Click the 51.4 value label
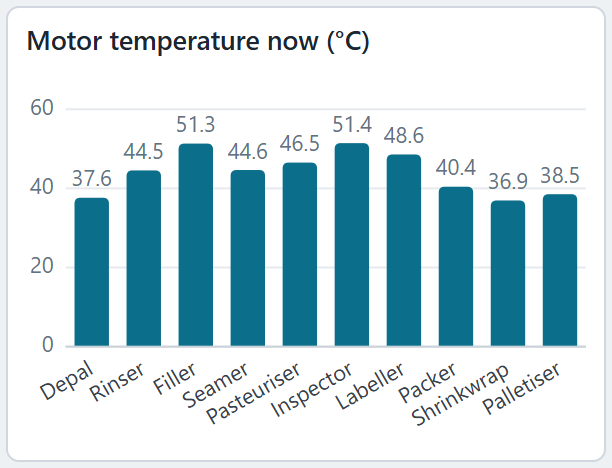This screenshot has height=468, width=612. 352,125
